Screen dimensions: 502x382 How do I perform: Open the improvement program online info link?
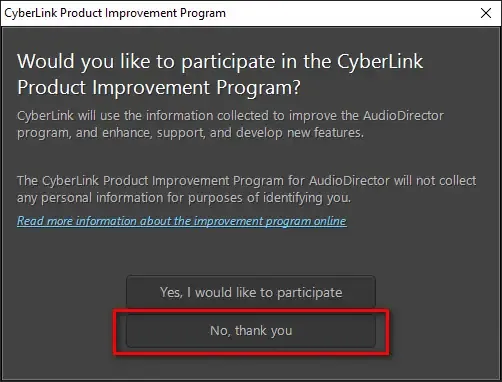(x=182, y=221)
